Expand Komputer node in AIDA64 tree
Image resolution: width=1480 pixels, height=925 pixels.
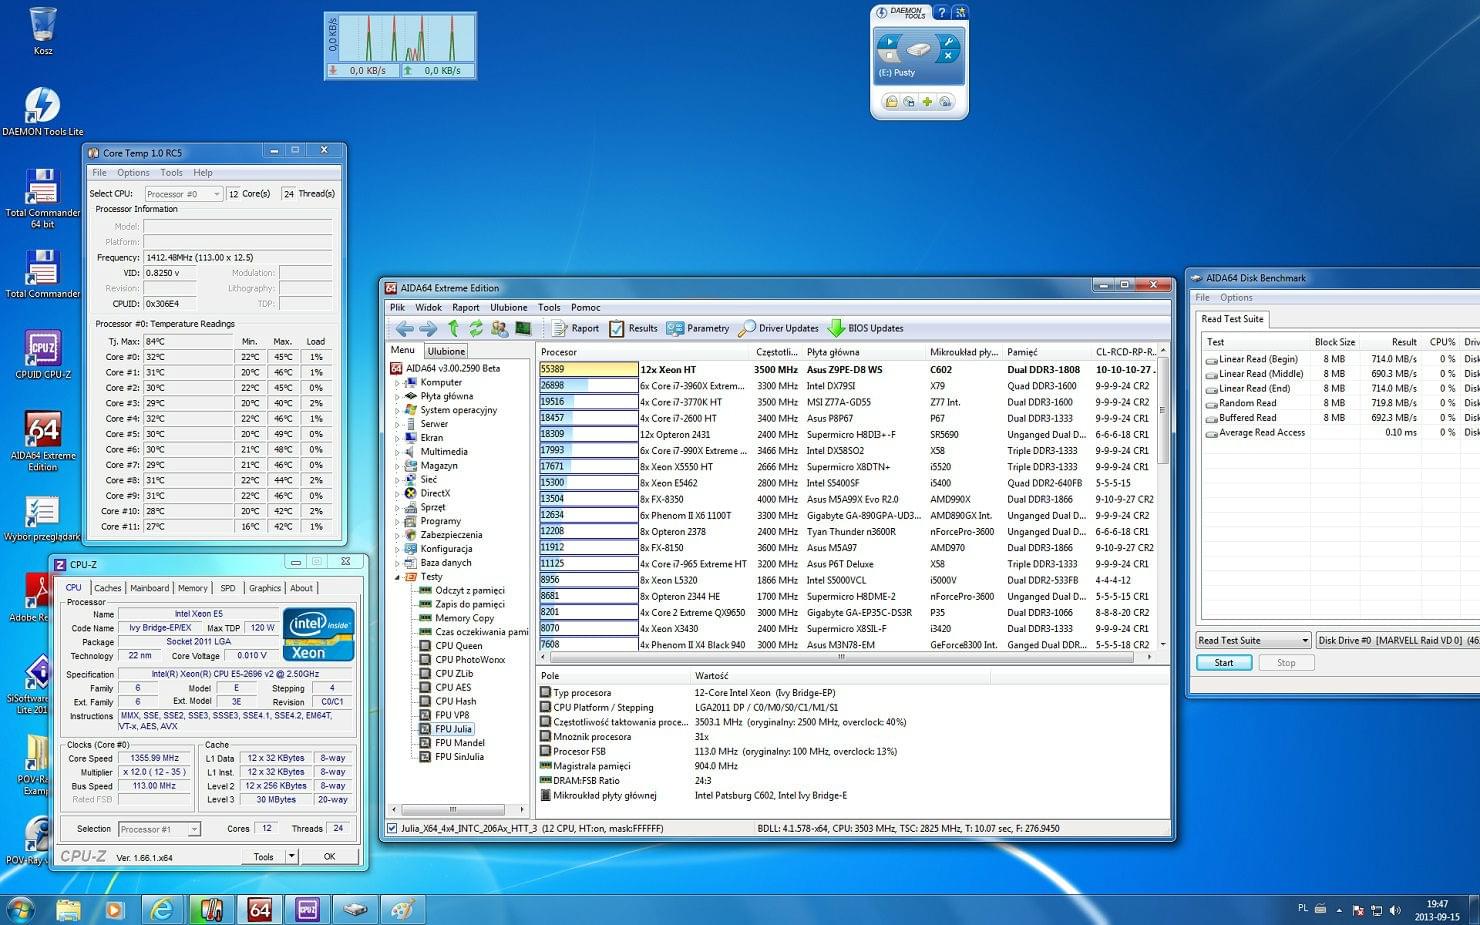click(397, 382)
